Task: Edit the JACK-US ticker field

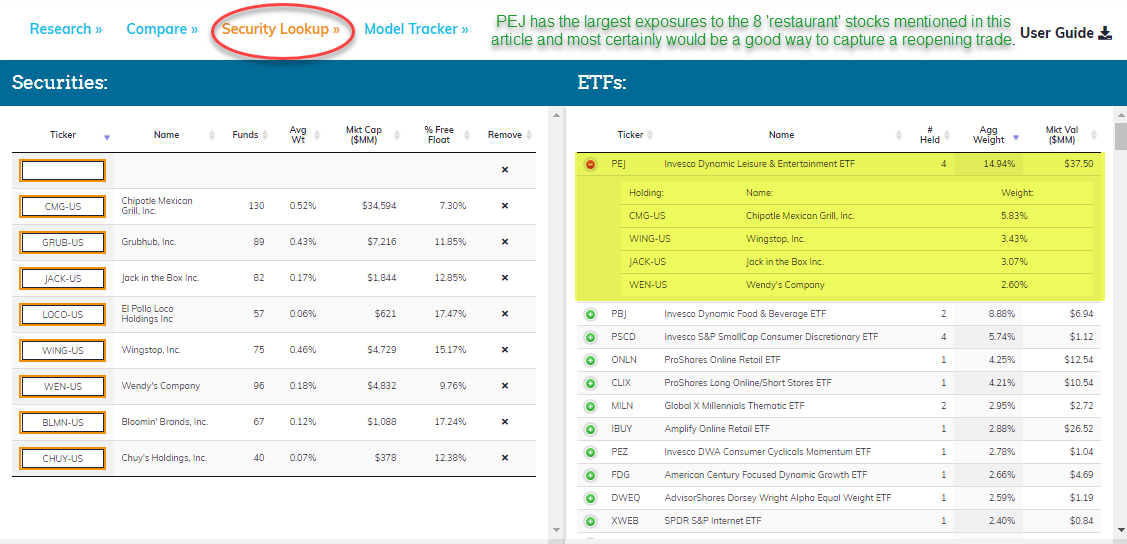Action: pyautogui.click(x=63, y=278)
